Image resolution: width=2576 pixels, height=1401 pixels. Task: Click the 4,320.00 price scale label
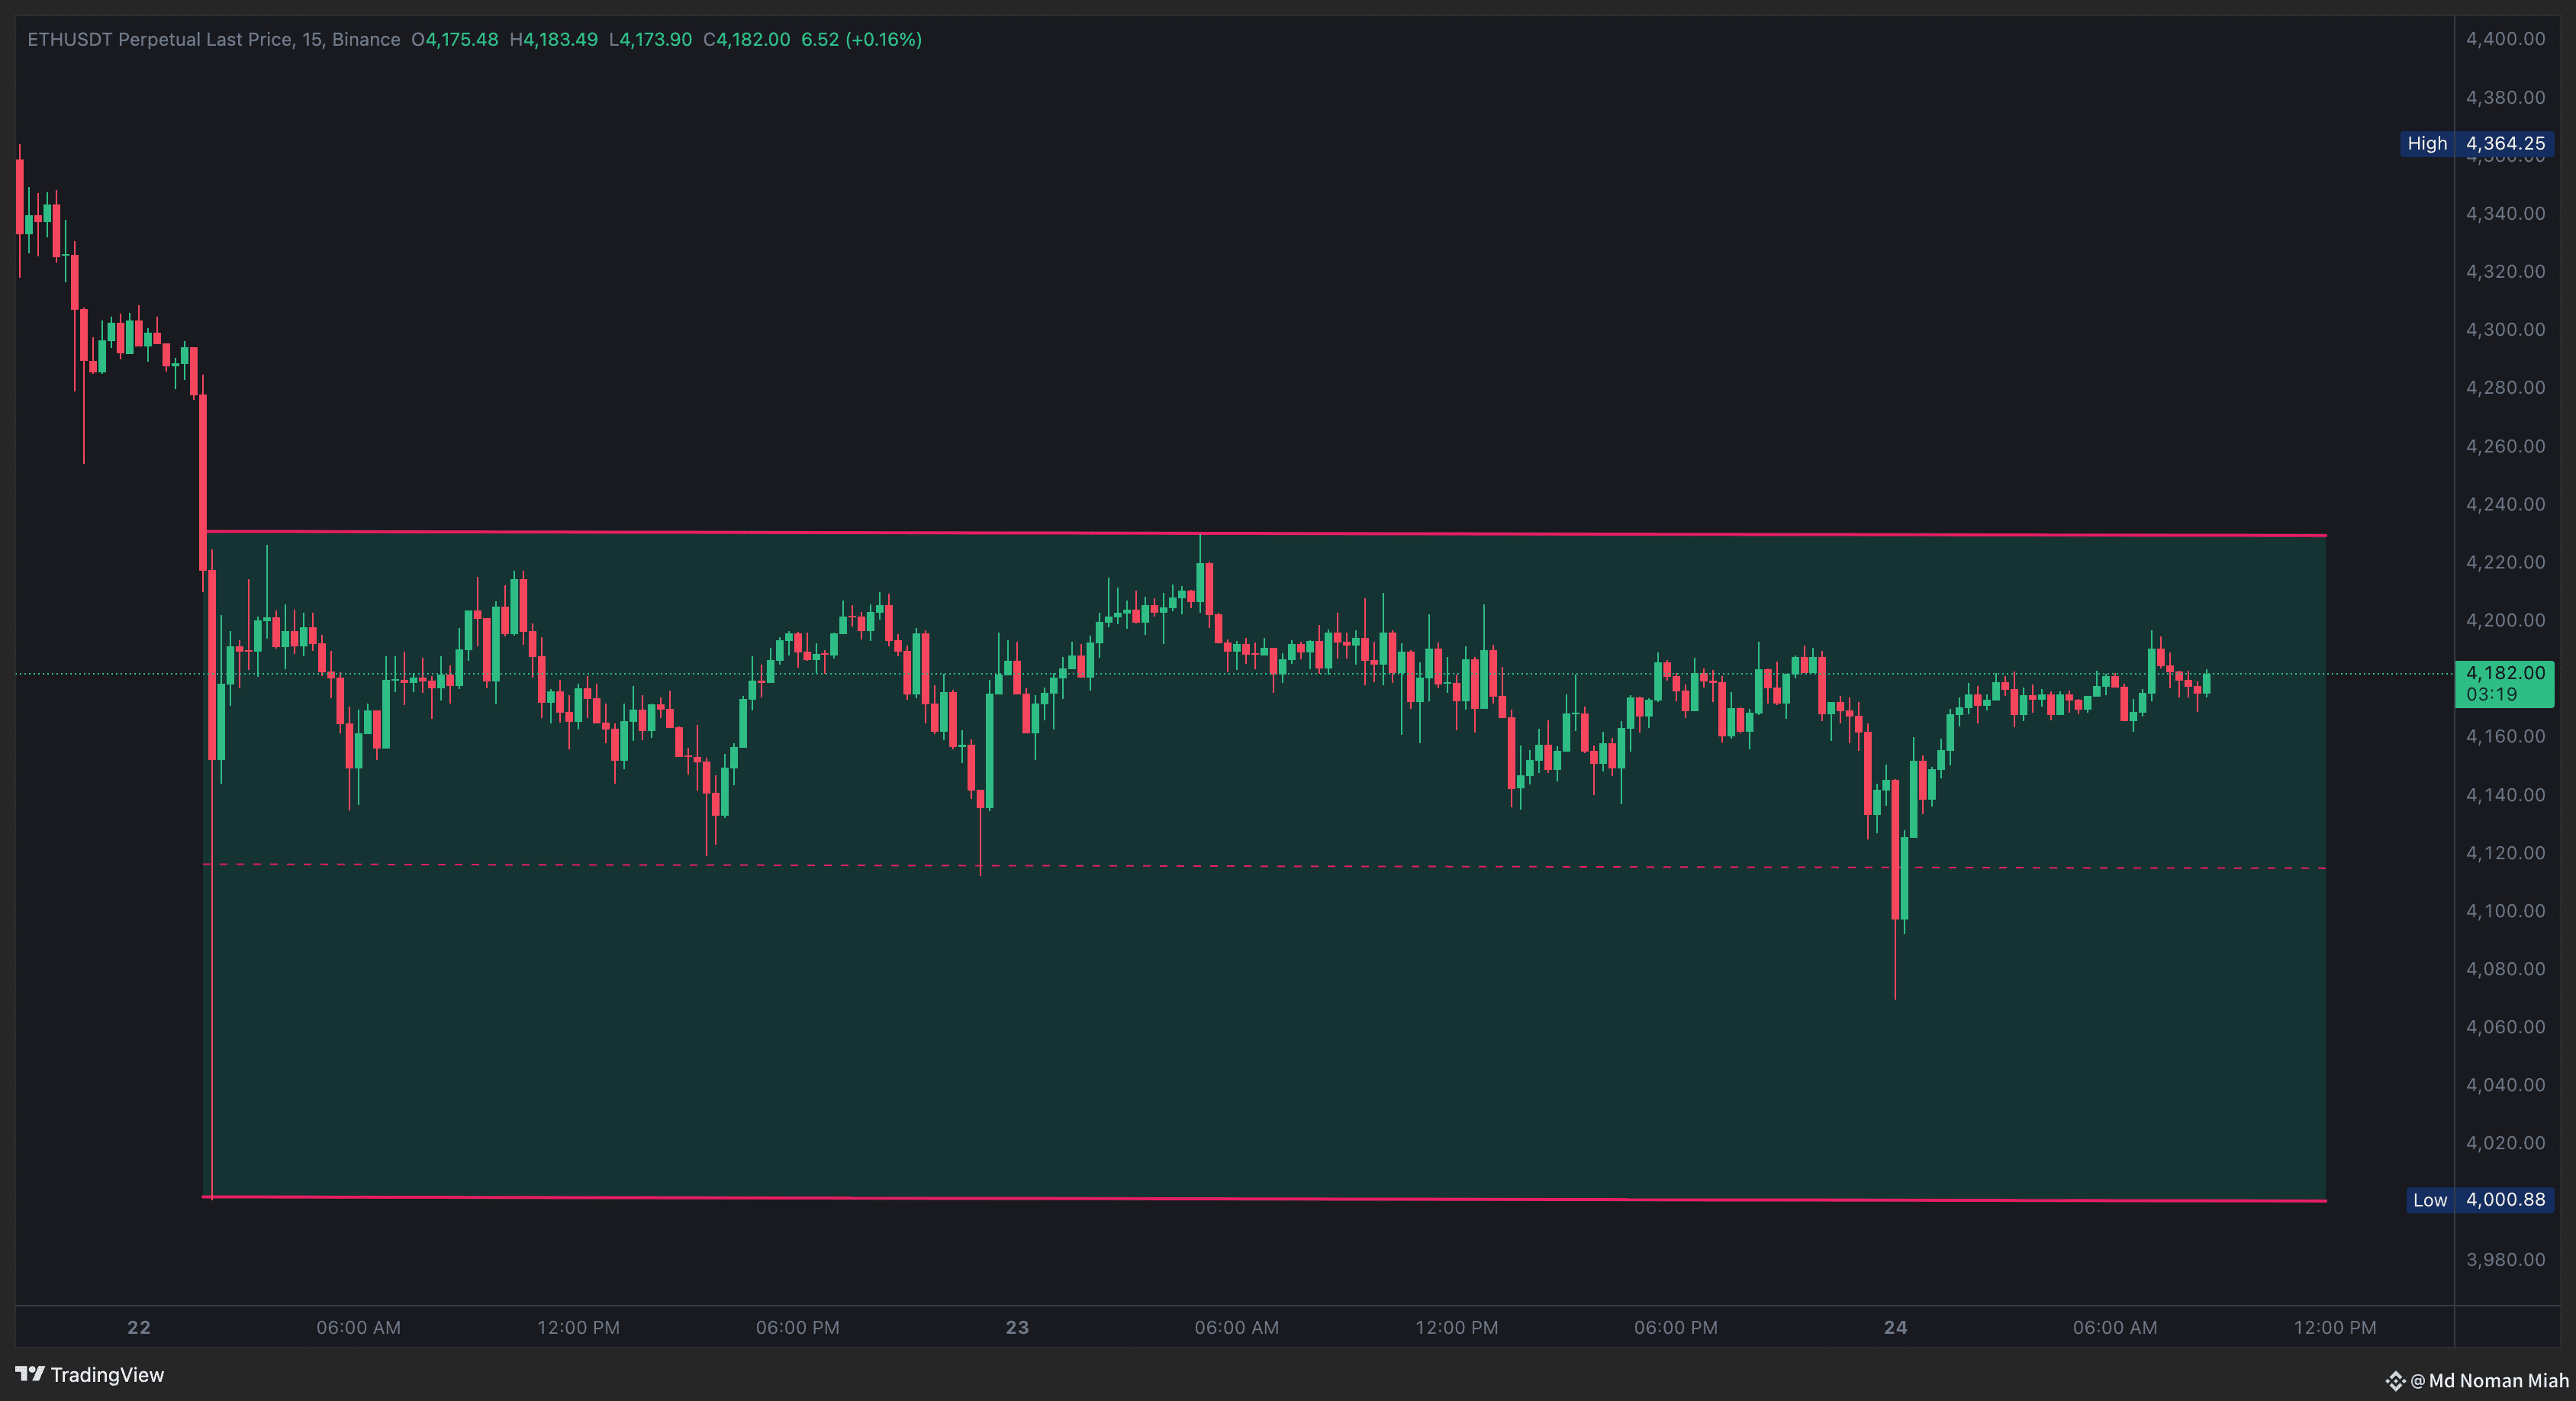(x=2505, y=271)
